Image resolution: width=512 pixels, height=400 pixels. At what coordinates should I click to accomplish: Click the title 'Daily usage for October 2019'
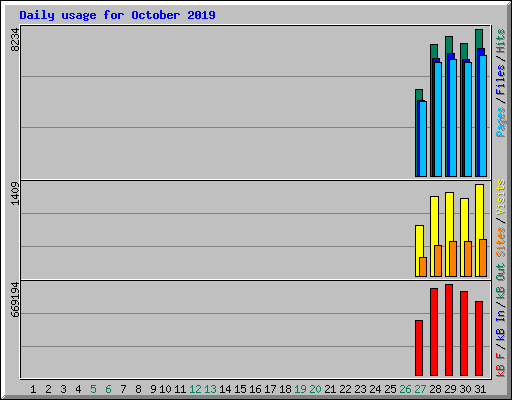tap(117, 15)
